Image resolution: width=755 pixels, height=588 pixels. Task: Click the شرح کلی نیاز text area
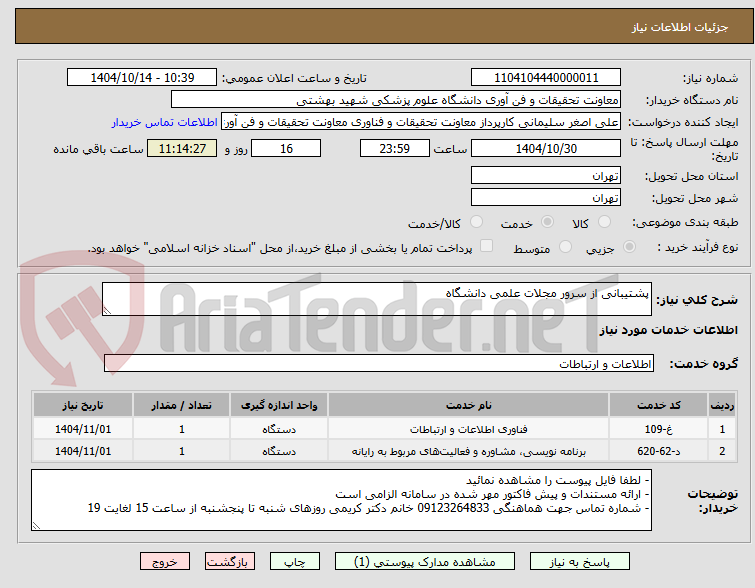click(x=377, y=299)
